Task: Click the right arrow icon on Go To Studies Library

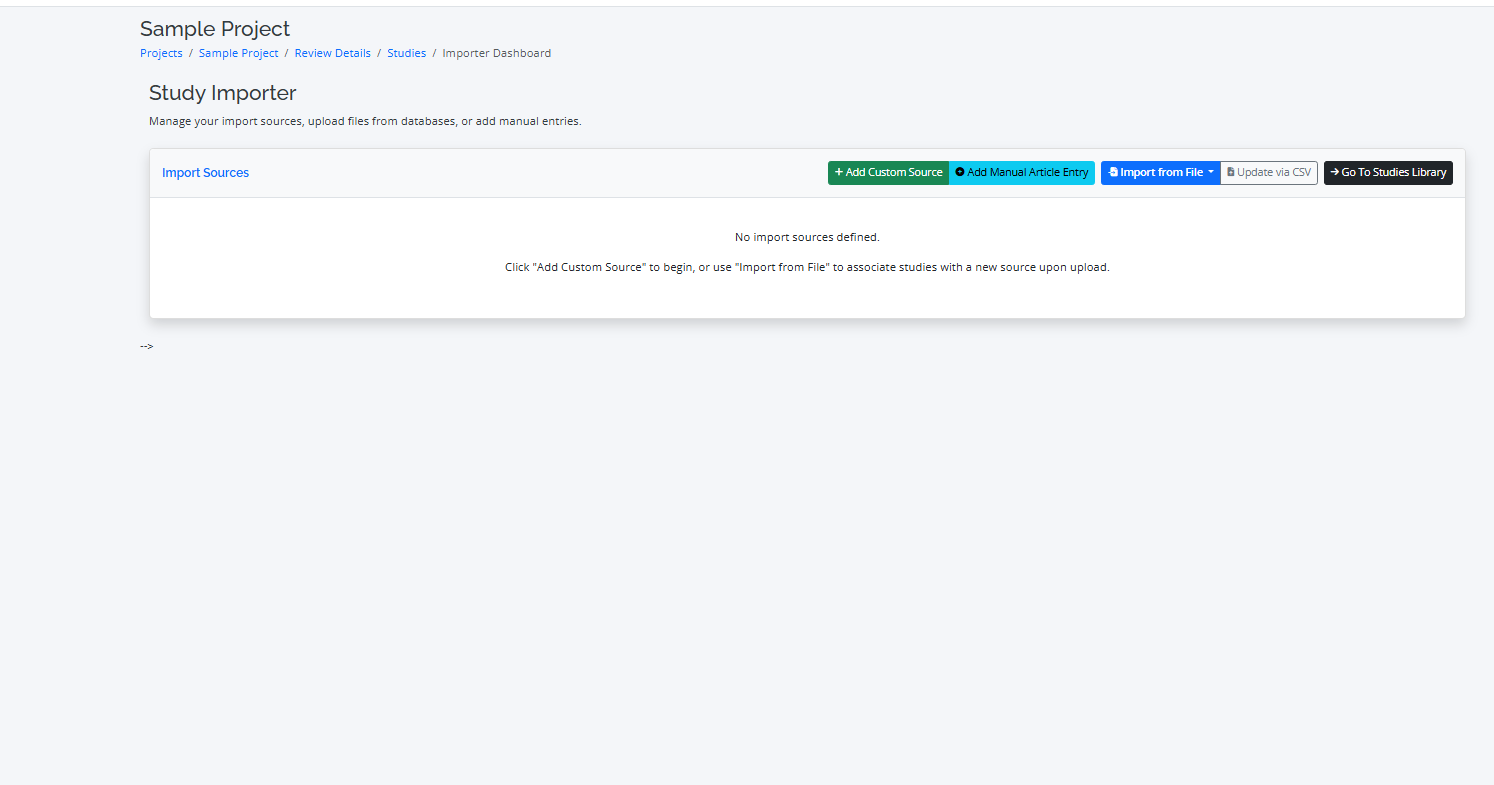Action: point(1335,173)
